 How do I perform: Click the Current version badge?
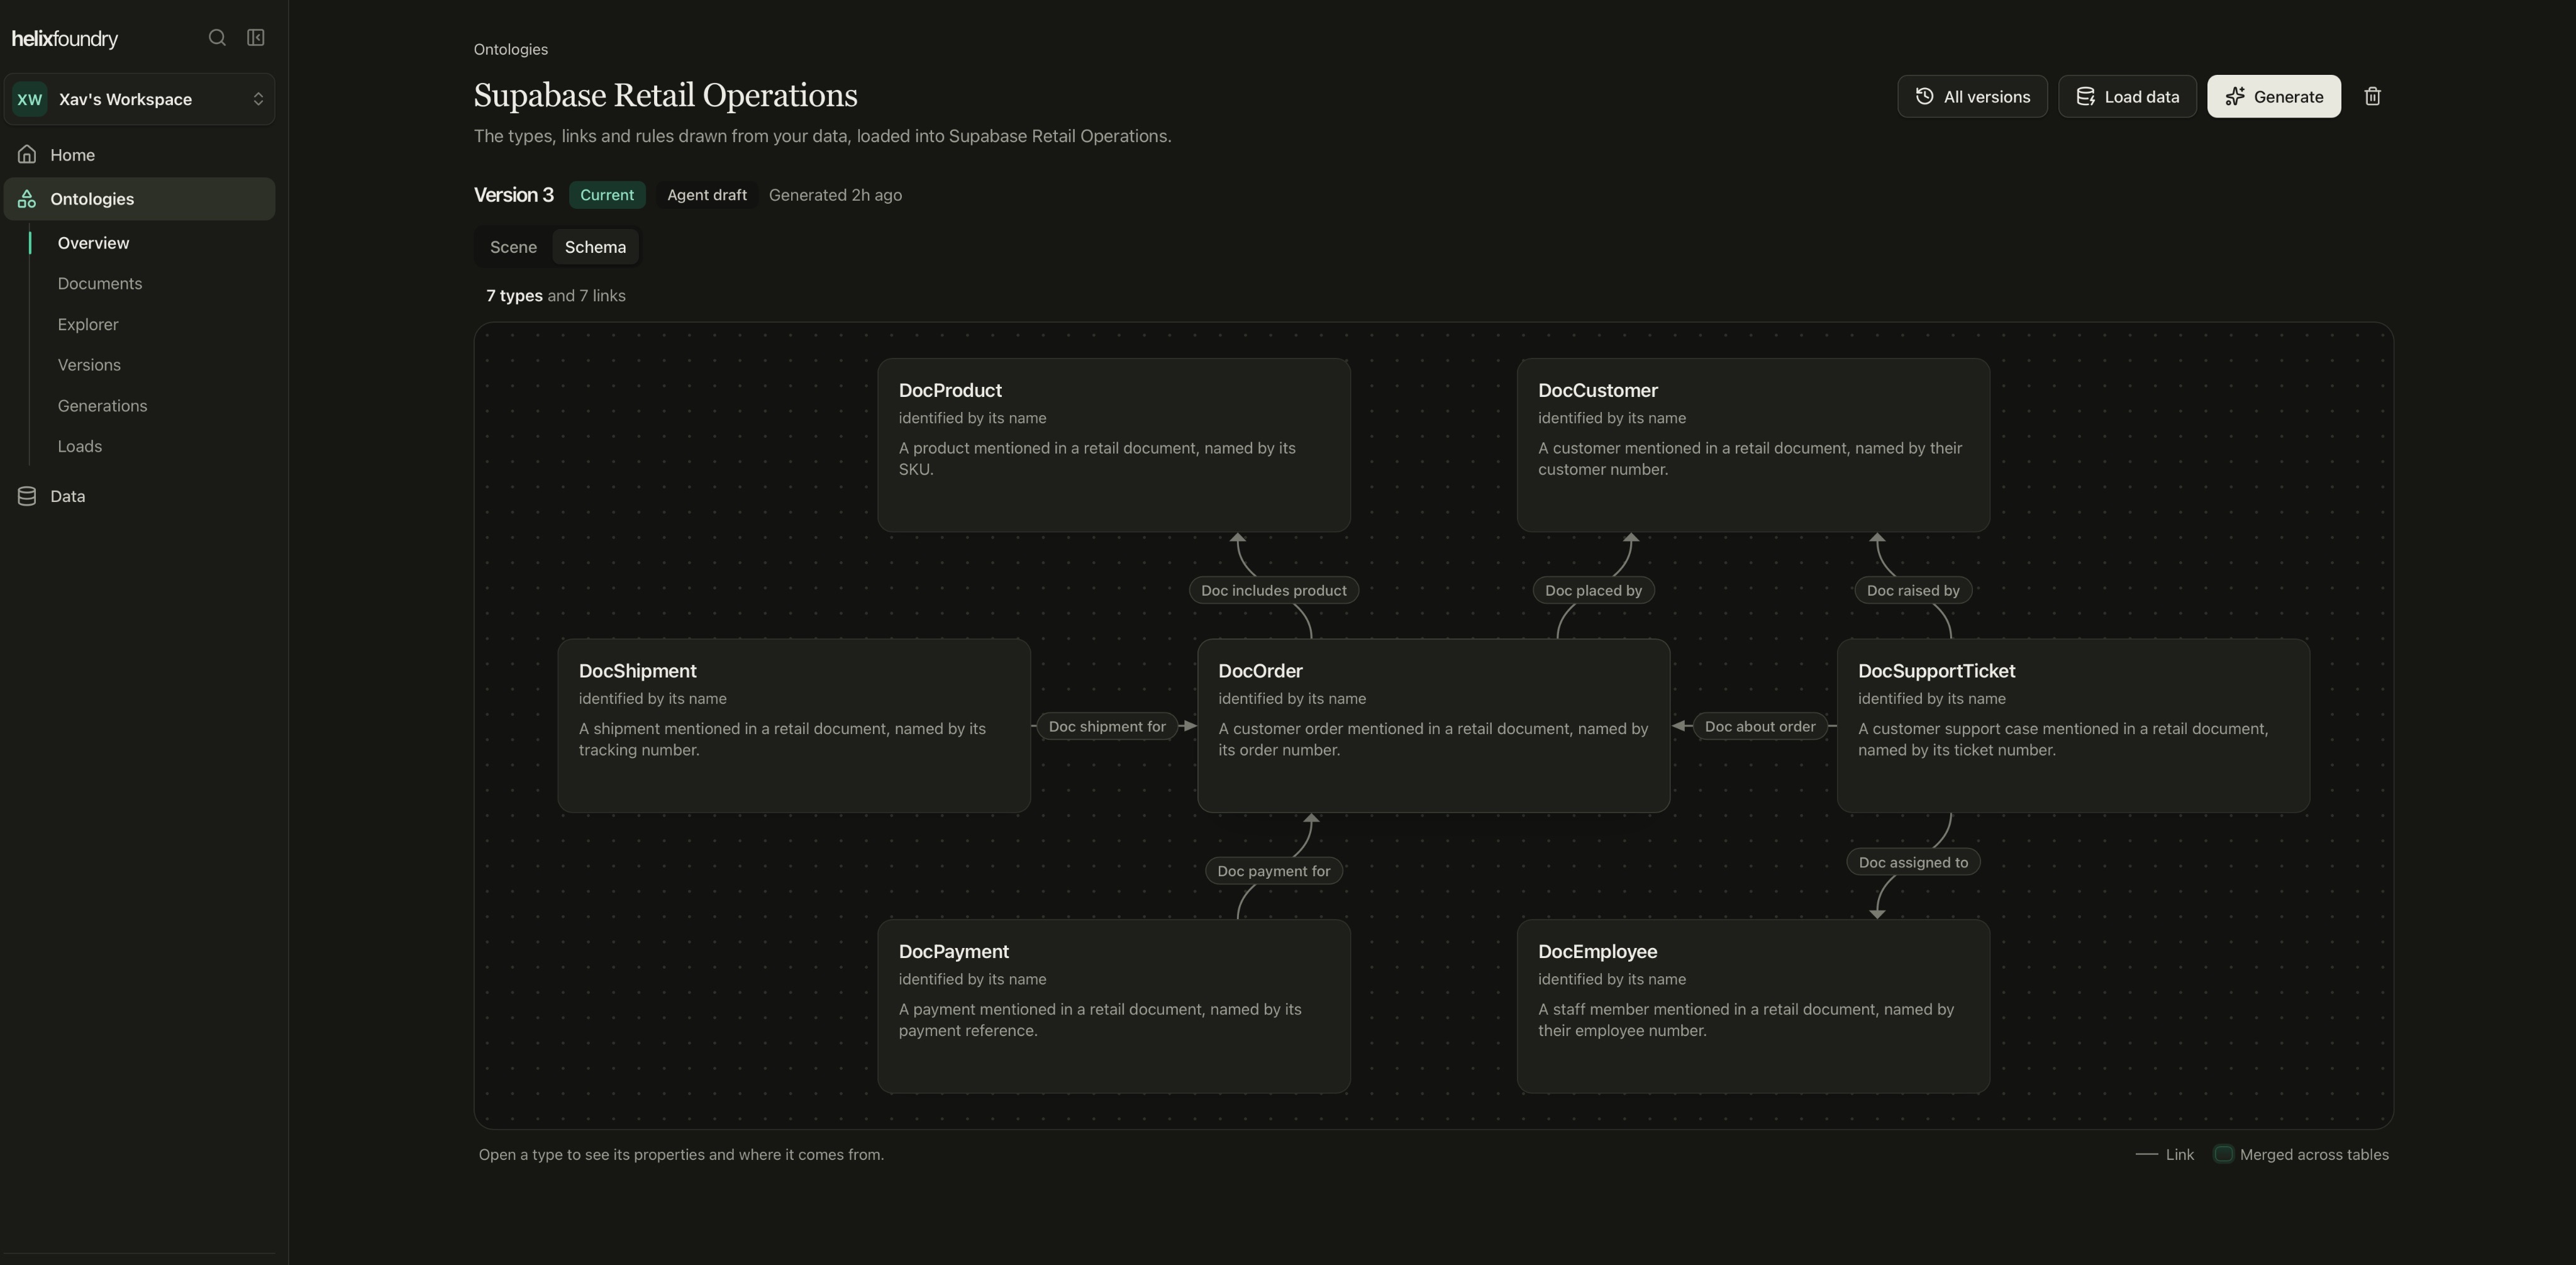[607, 195]
